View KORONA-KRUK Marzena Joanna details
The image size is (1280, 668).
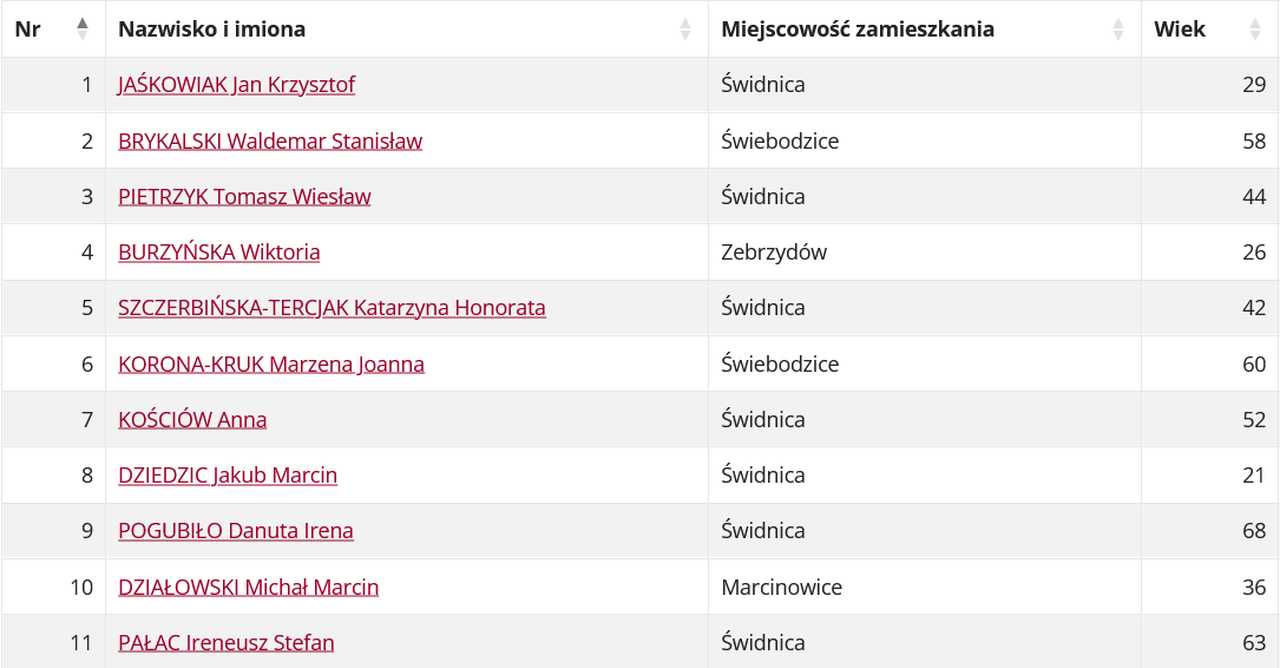(x=271, y=364)
